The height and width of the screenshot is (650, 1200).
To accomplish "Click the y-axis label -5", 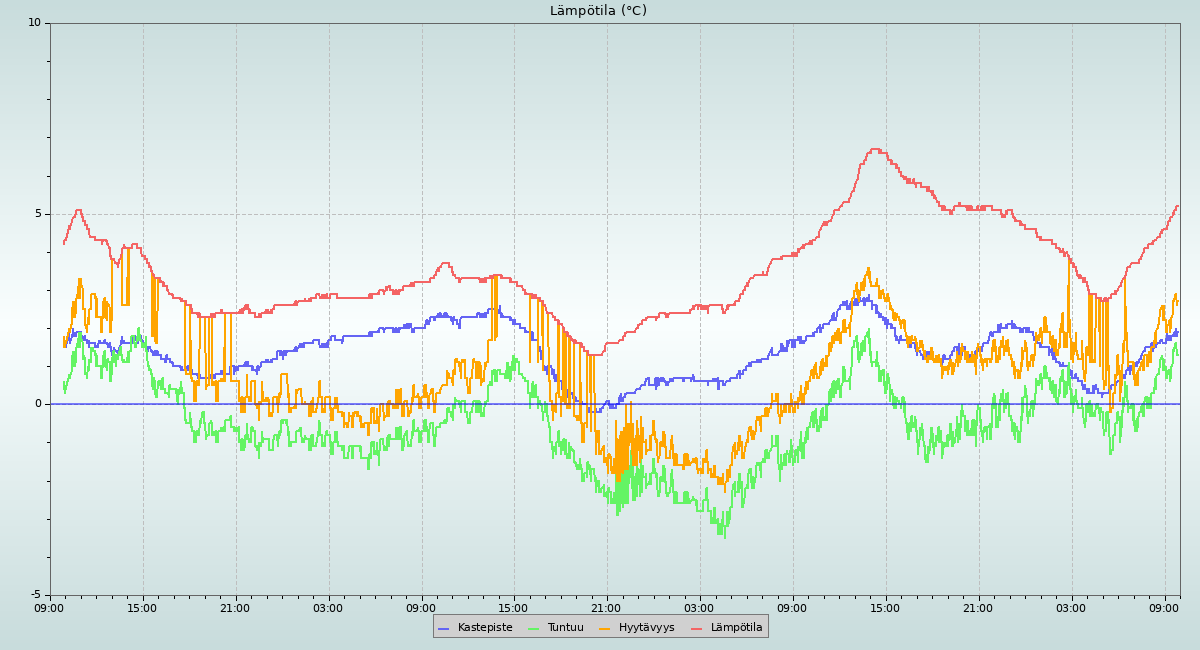I will [34, 594].
